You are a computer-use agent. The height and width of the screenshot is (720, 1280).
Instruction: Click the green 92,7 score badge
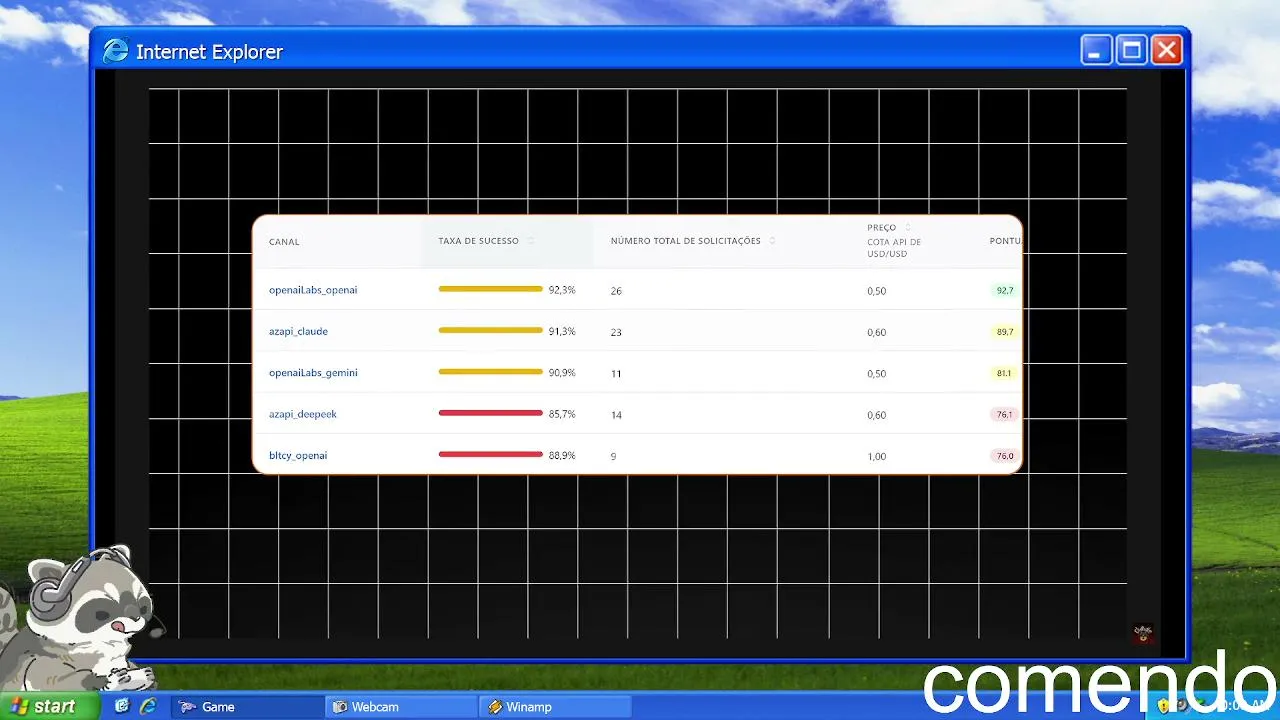tap(1004, 290)
